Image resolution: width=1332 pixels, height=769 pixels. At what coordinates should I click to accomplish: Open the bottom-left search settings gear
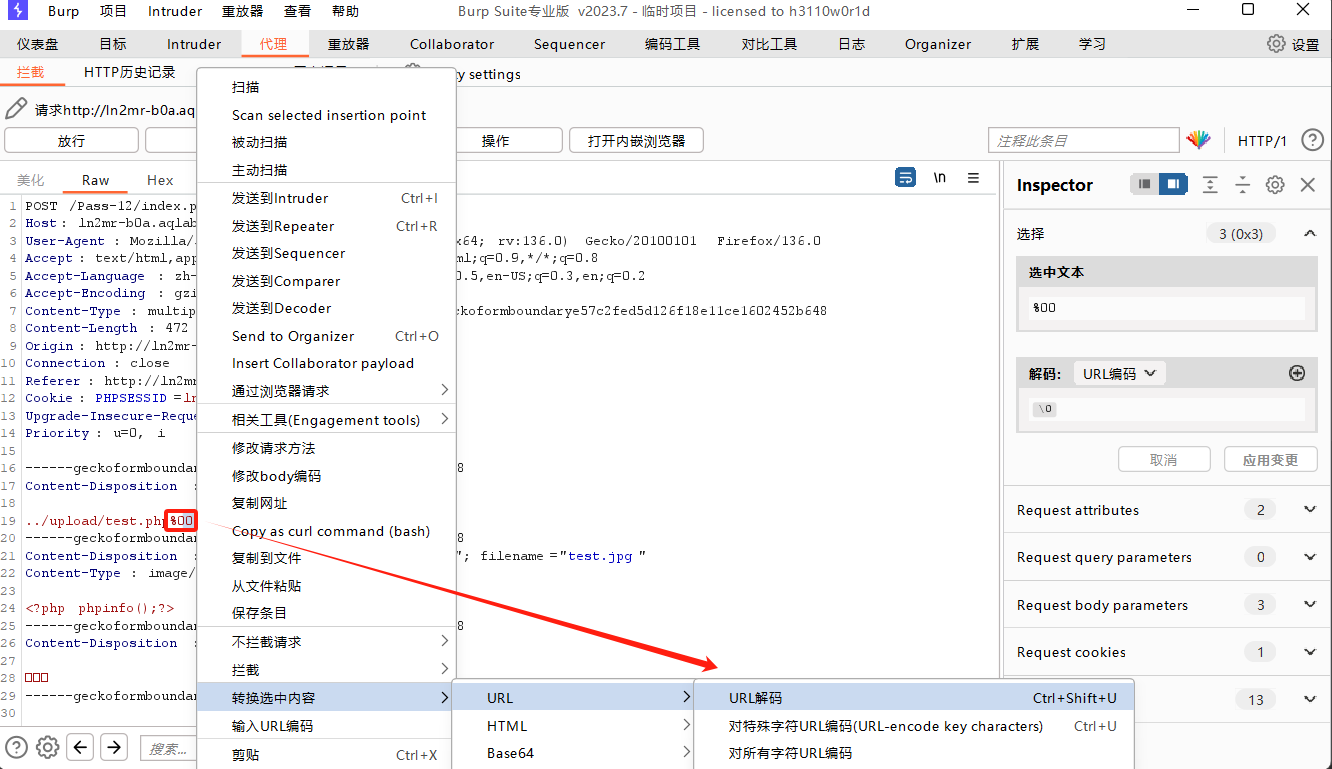(47, 746)
